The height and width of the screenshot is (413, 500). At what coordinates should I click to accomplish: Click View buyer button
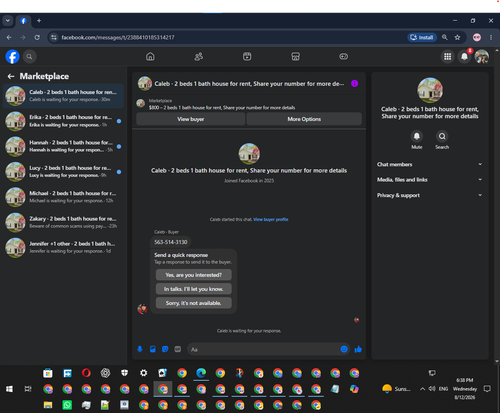(x=191, y=119)
